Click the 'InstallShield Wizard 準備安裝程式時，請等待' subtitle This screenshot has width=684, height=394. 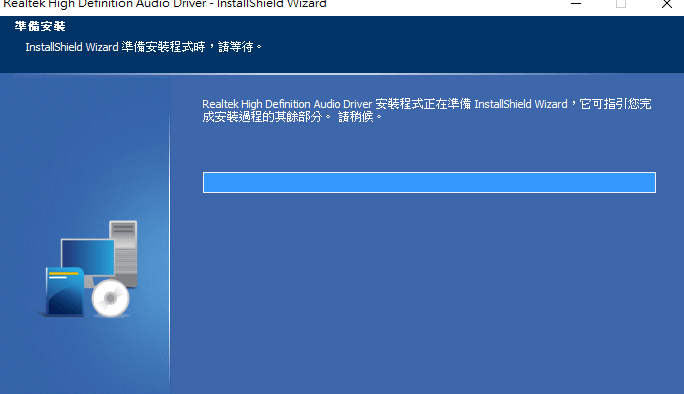[144, 47]
